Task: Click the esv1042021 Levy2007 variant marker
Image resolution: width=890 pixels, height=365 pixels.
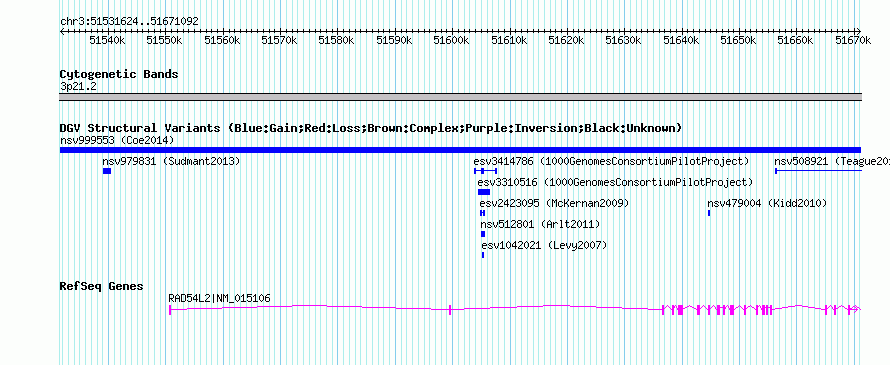Action: coord(483,255)
